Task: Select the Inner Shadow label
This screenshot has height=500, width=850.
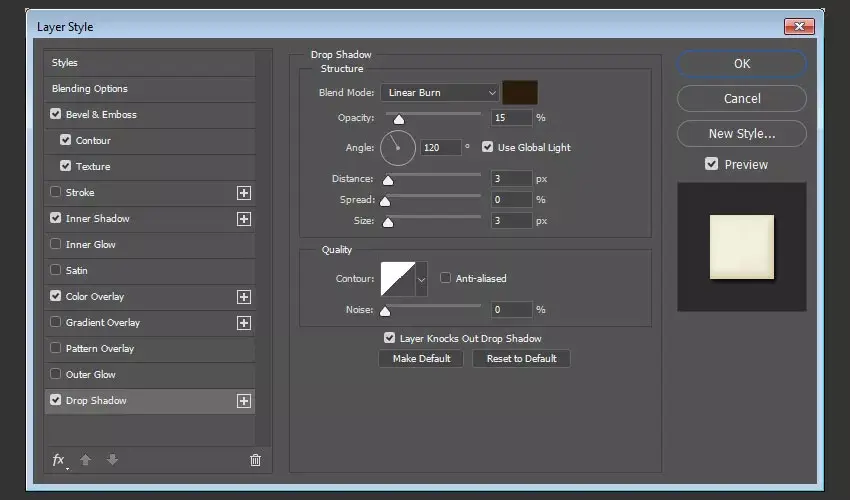Action: pyautogui.click(x=98, y=219)
